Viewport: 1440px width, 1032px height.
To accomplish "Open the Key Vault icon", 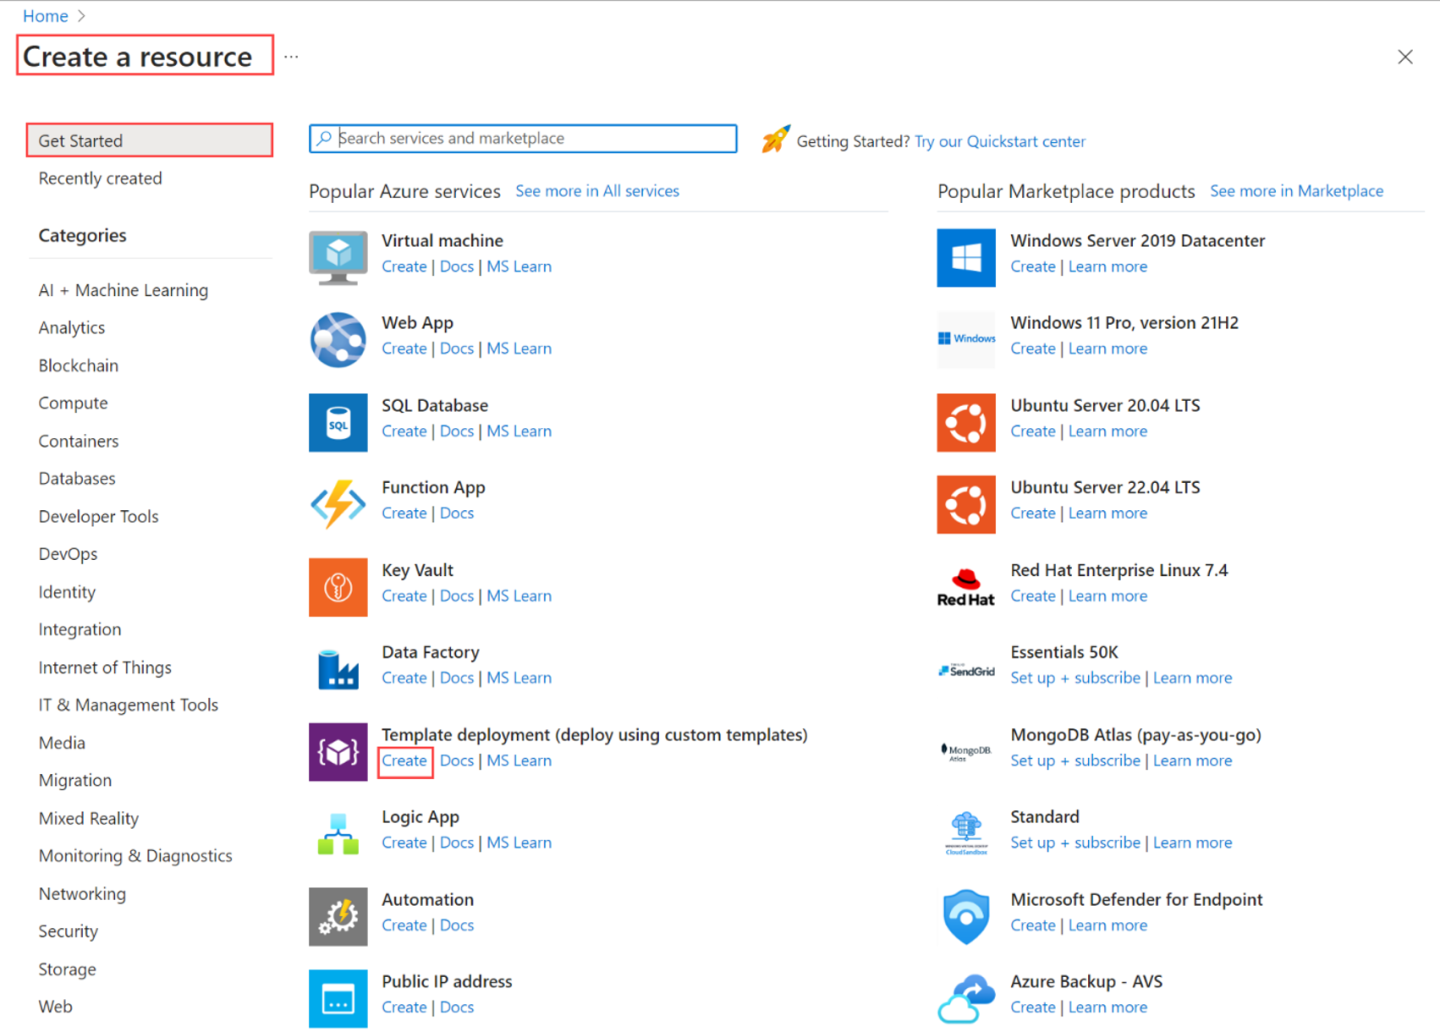I will pyautogui.click(x=338, y=587).
